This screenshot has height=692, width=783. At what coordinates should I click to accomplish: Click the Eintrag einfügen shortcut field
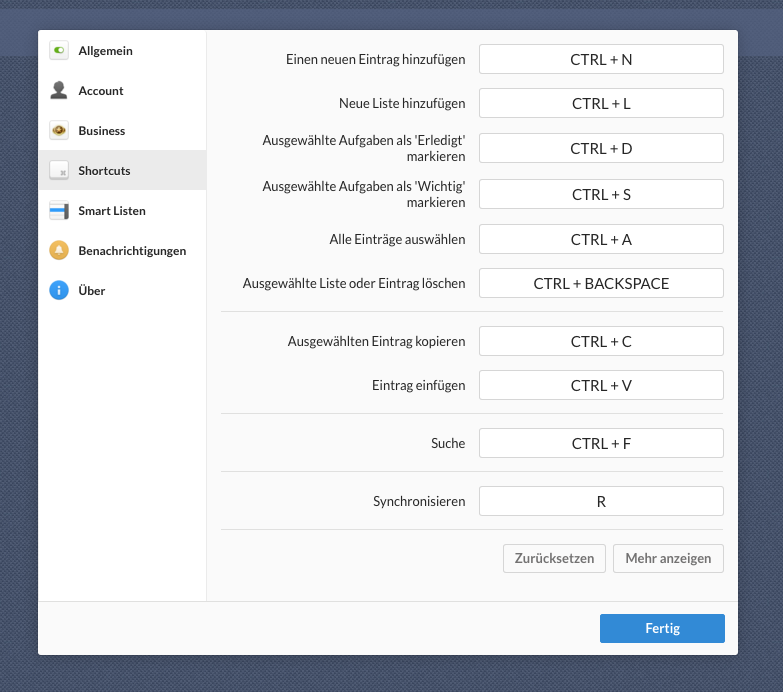[x=601, y=385]
